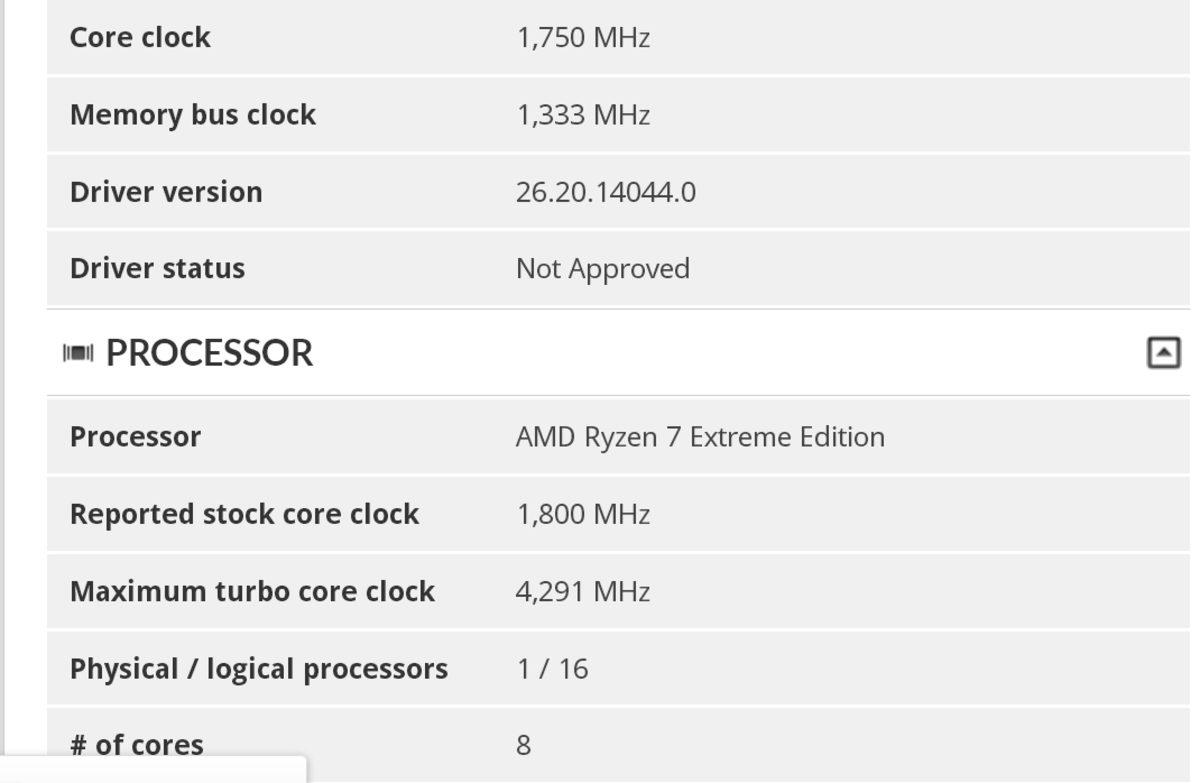Click the Processor row label

(134, 436)
